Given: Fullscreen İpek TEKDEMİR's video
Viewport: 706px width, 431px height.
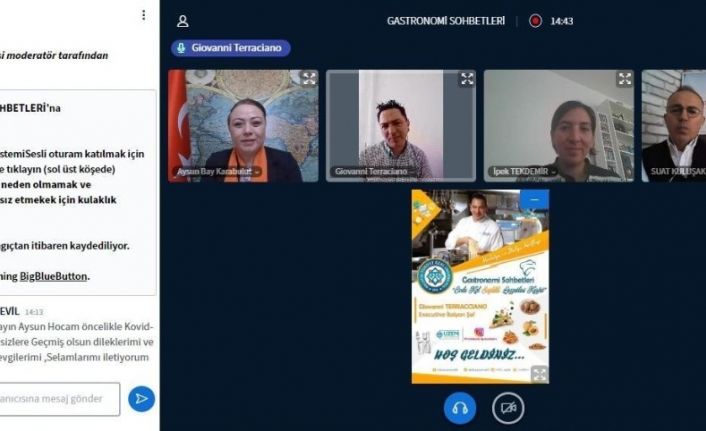Looking at the screenshot, I should tap(624, 79).
